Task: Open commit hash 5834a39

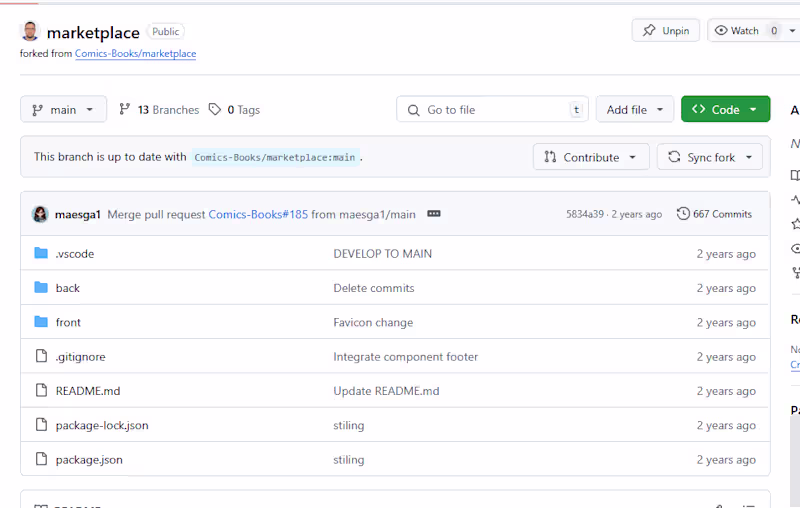Action: point(585,214)
